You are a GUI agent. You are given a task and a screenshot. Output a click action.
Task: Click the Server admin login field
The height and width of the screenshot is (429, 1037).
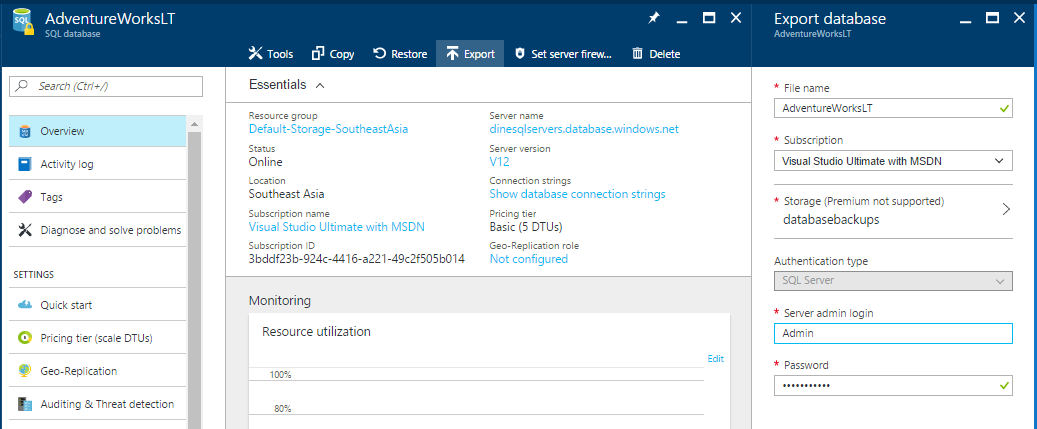[x=893, y=333]
